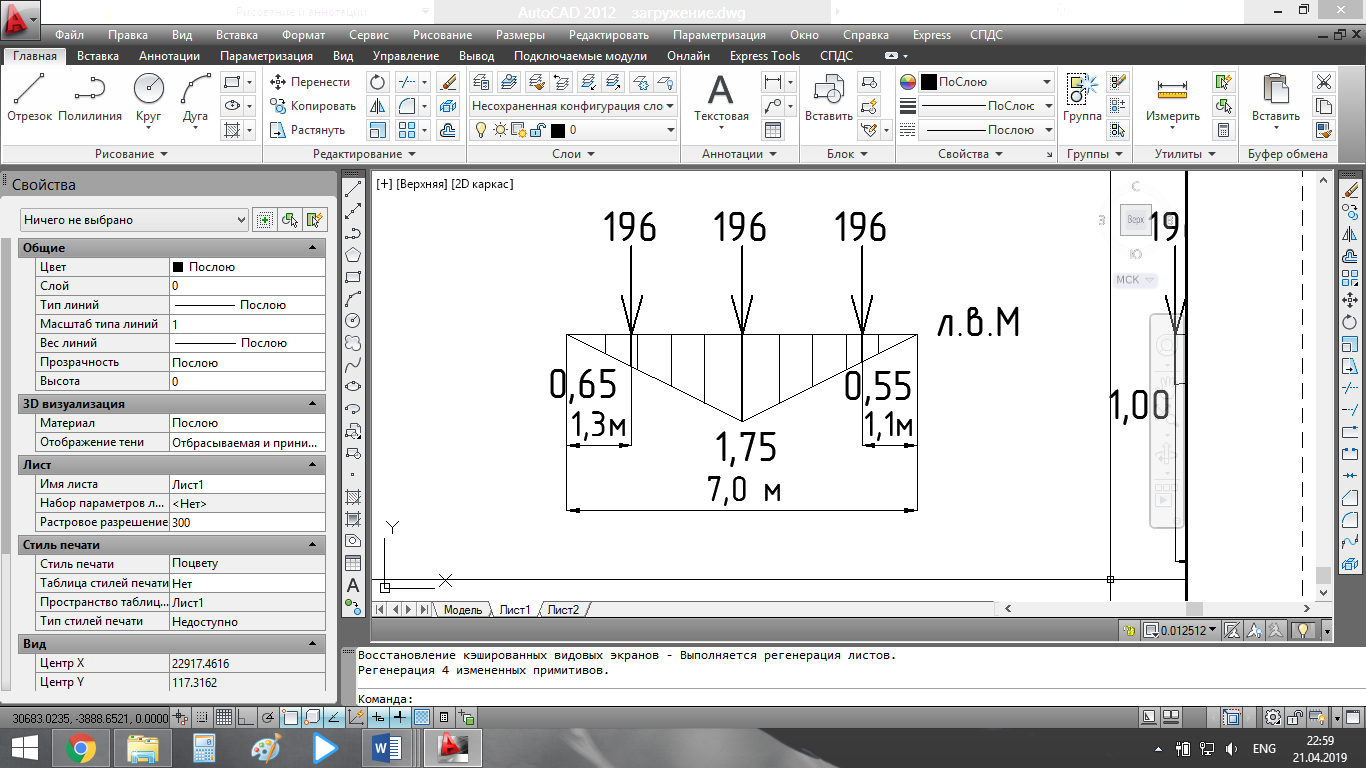The image size is (1366, 768).
Task: Toggle ortho mode in status bar
Action: click(x=246, y=717)
